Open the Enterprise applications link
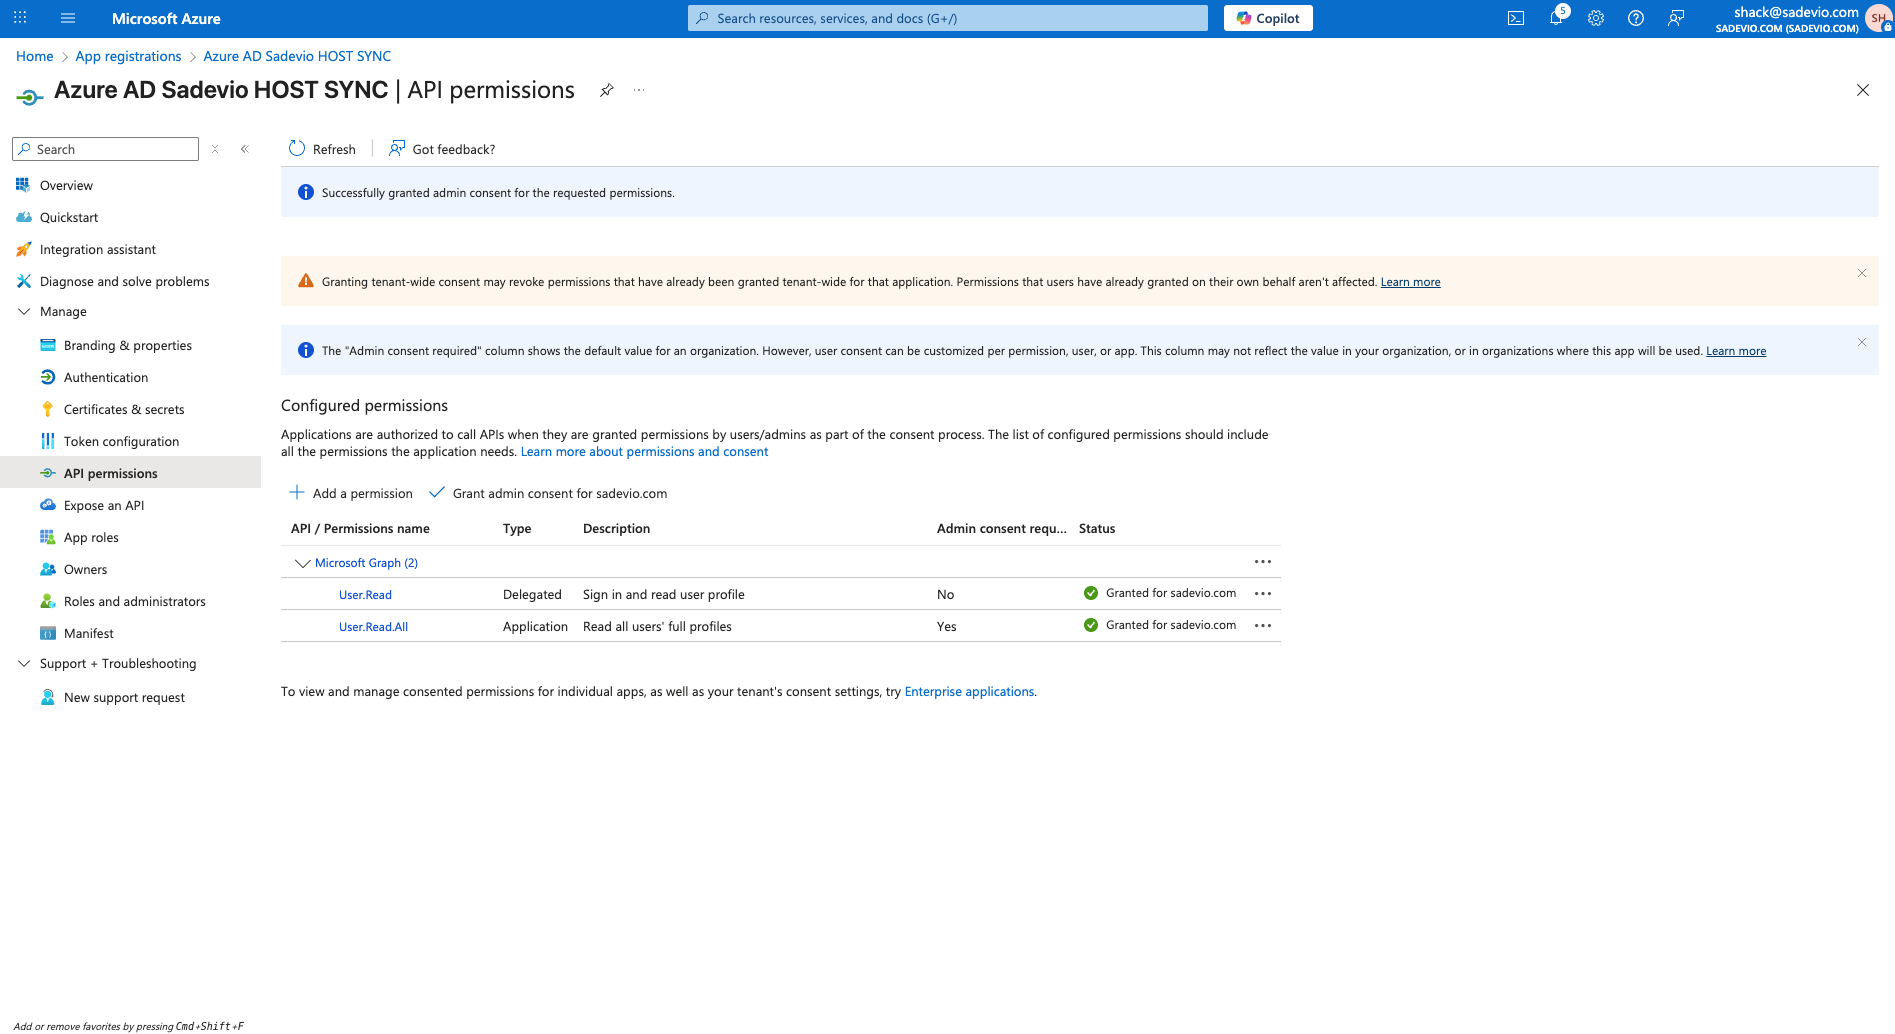1895x1034 pixels. (x=969, y=692)
